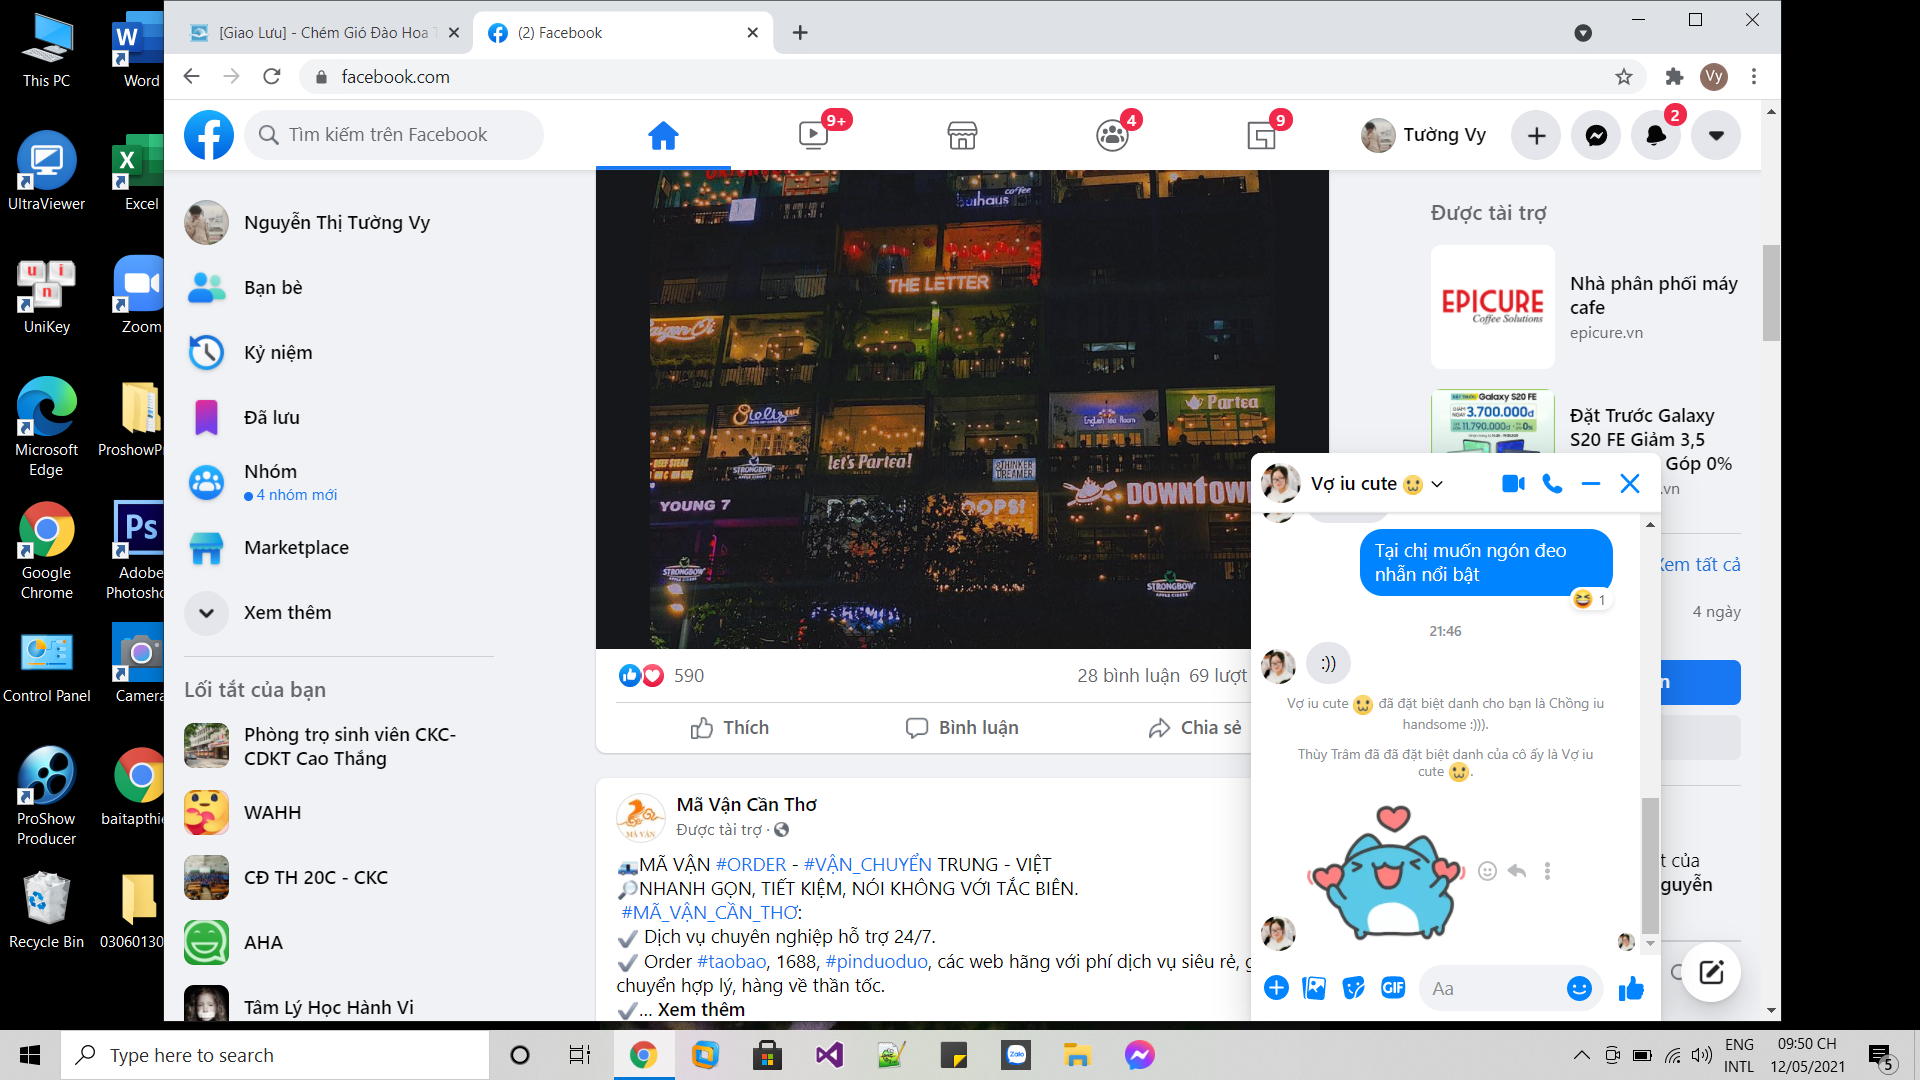Open Messenger icon in header
The image size is (1920, 1080).
1596,135
